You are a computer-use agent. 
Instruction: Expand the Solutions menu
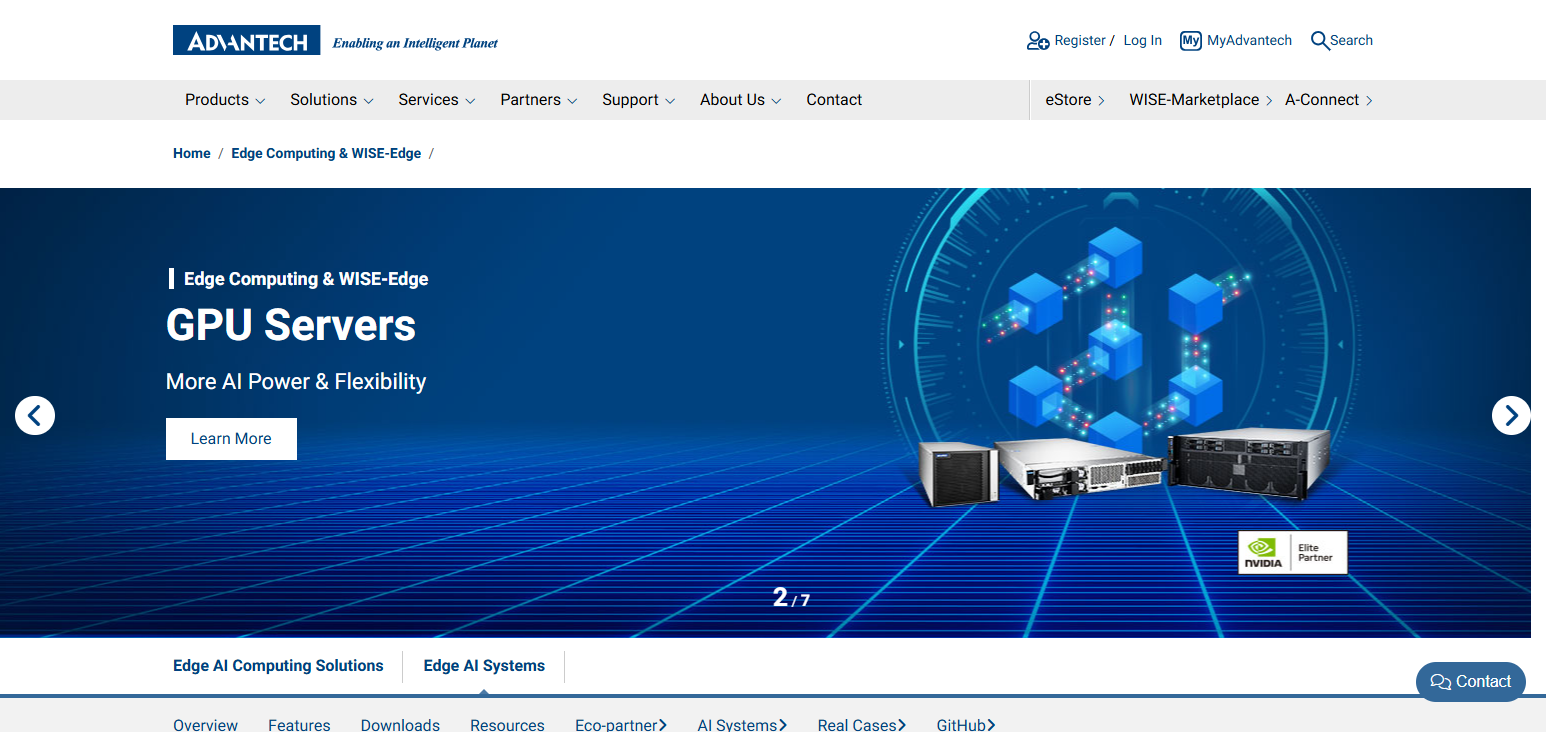tap(332, 100)
